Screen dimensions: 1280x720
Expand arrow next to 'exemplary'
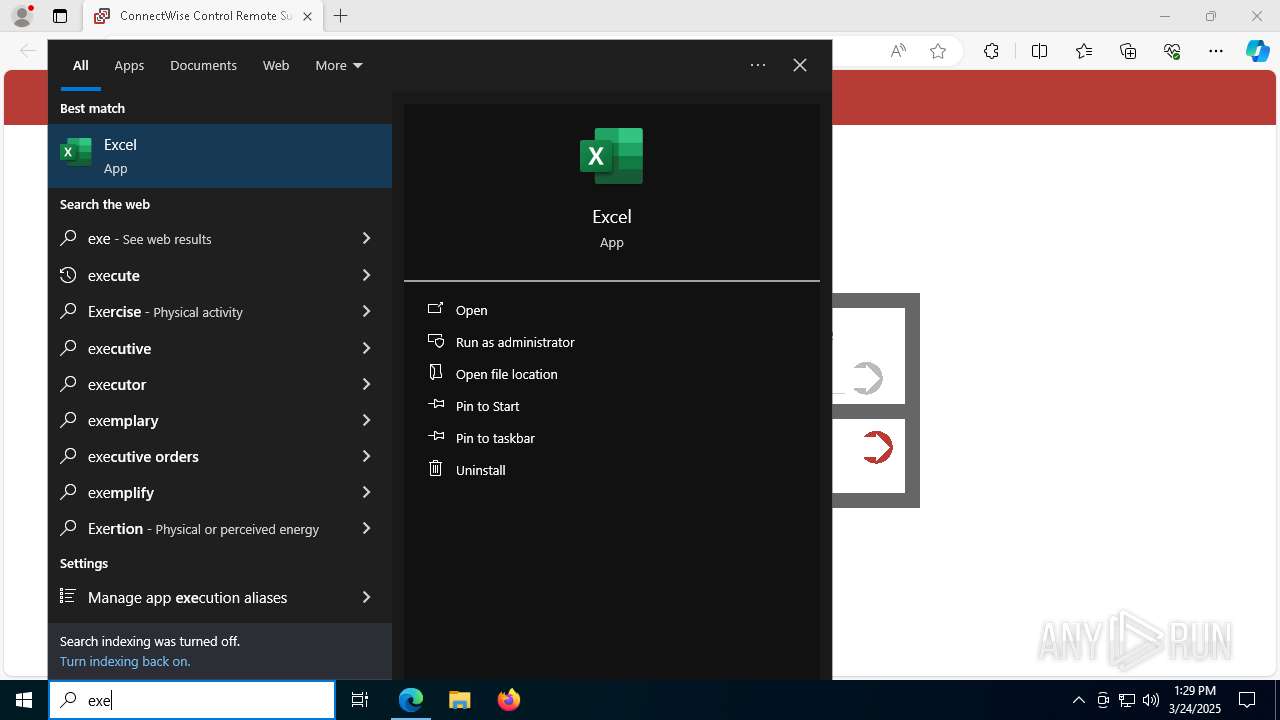tap(366, 420)
